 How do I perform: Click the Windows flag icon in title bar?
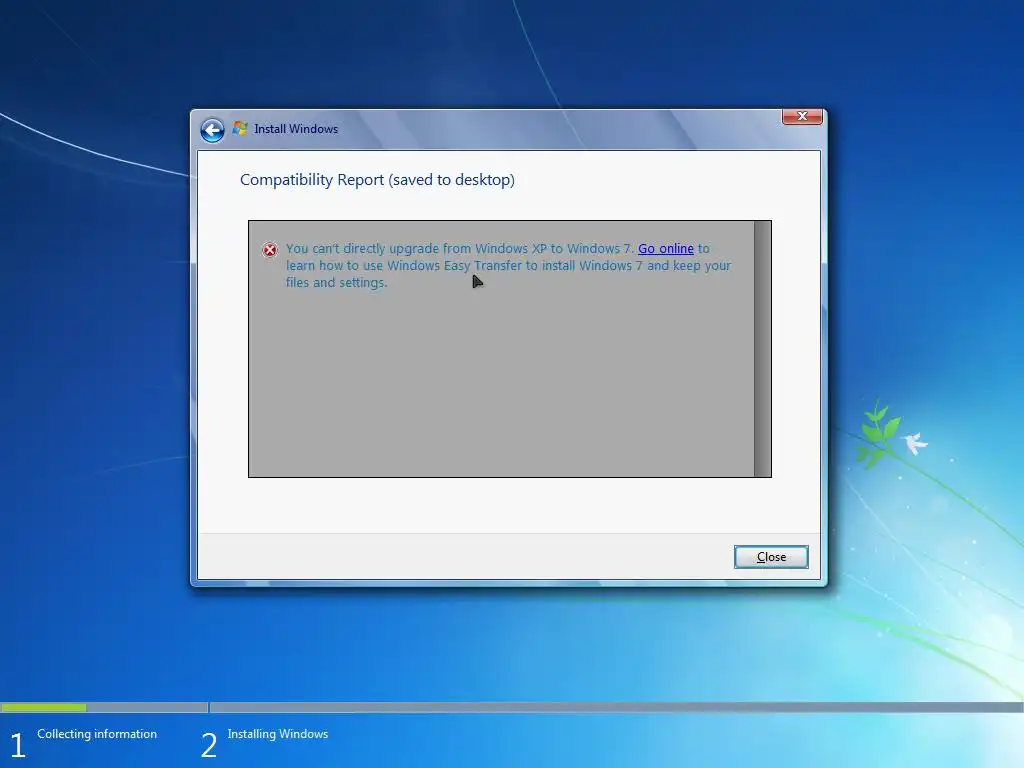[240, 129]
